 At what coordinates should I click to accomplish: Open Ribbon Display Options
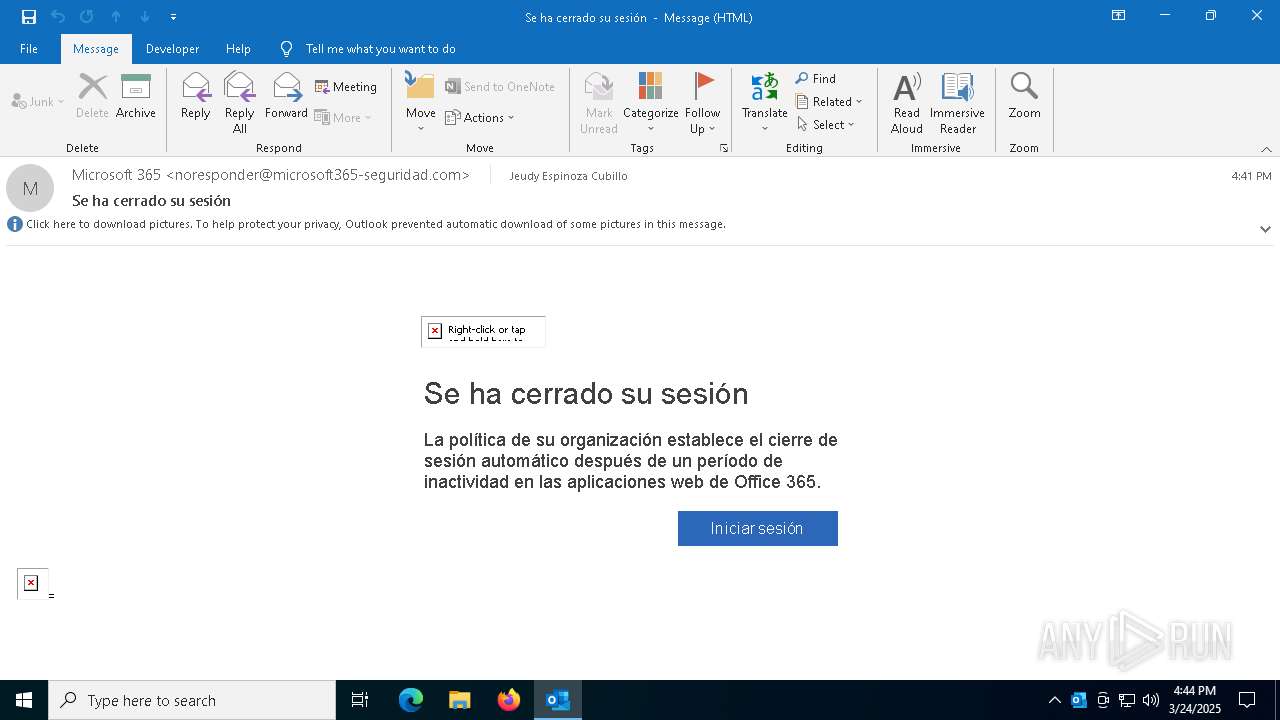point(1119,16)
